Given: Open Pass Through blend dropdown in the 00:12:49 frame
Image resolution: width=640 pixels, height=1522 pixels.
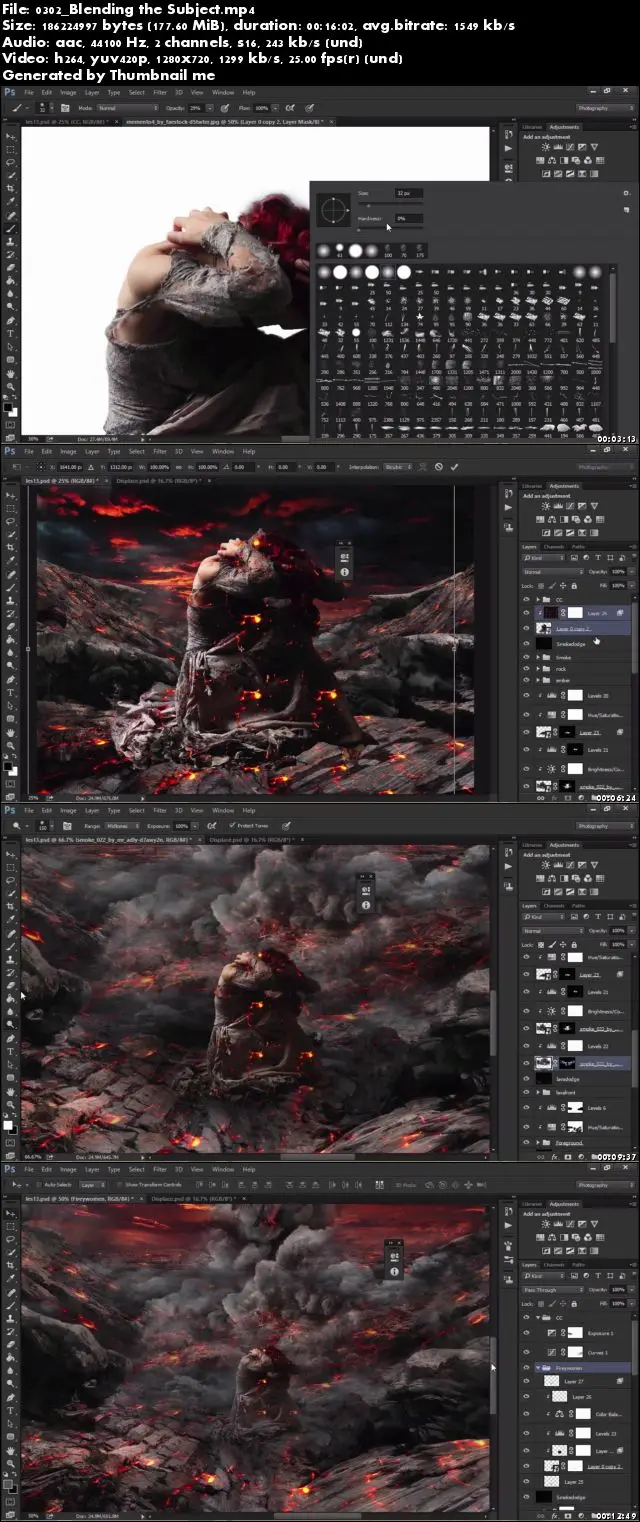Looking at the screenshot, I should pyautogui.click(x=552, y=1290).
